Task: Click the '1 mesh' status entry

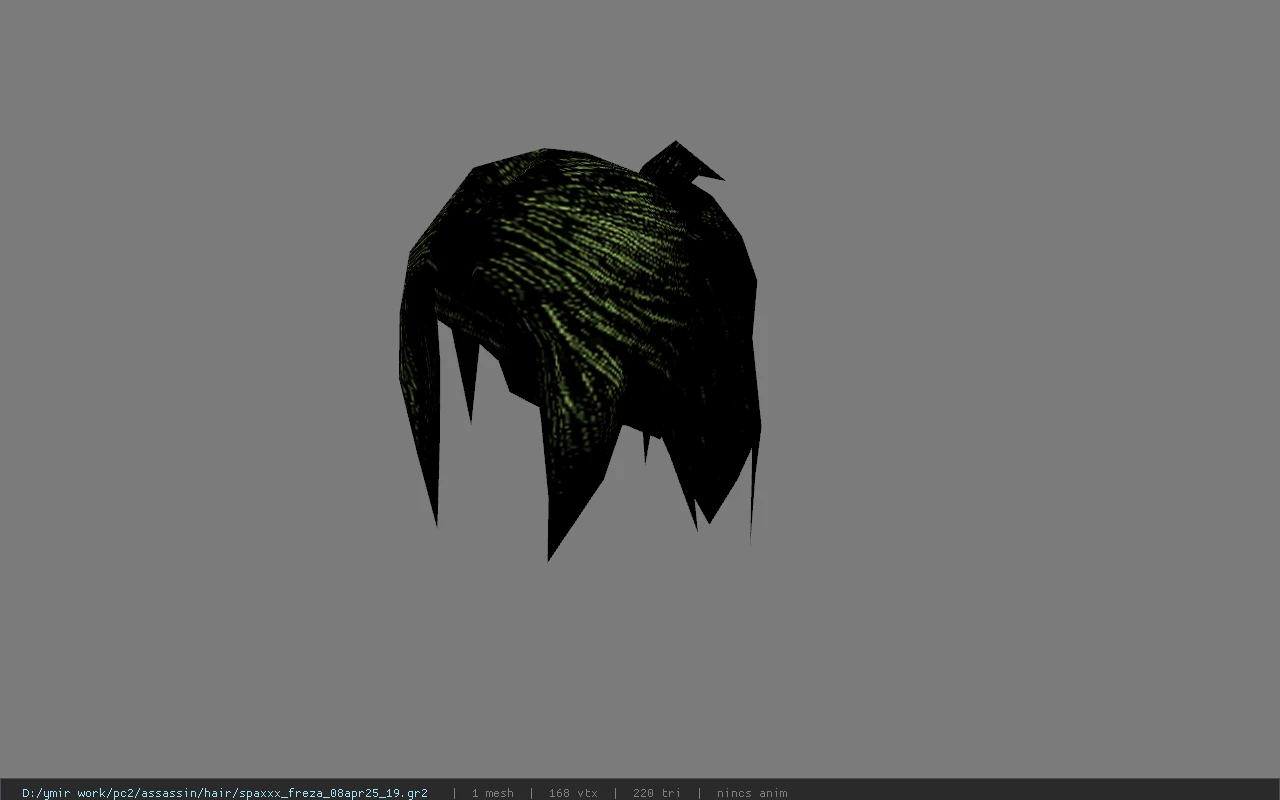Action: (x=492, y=793)
